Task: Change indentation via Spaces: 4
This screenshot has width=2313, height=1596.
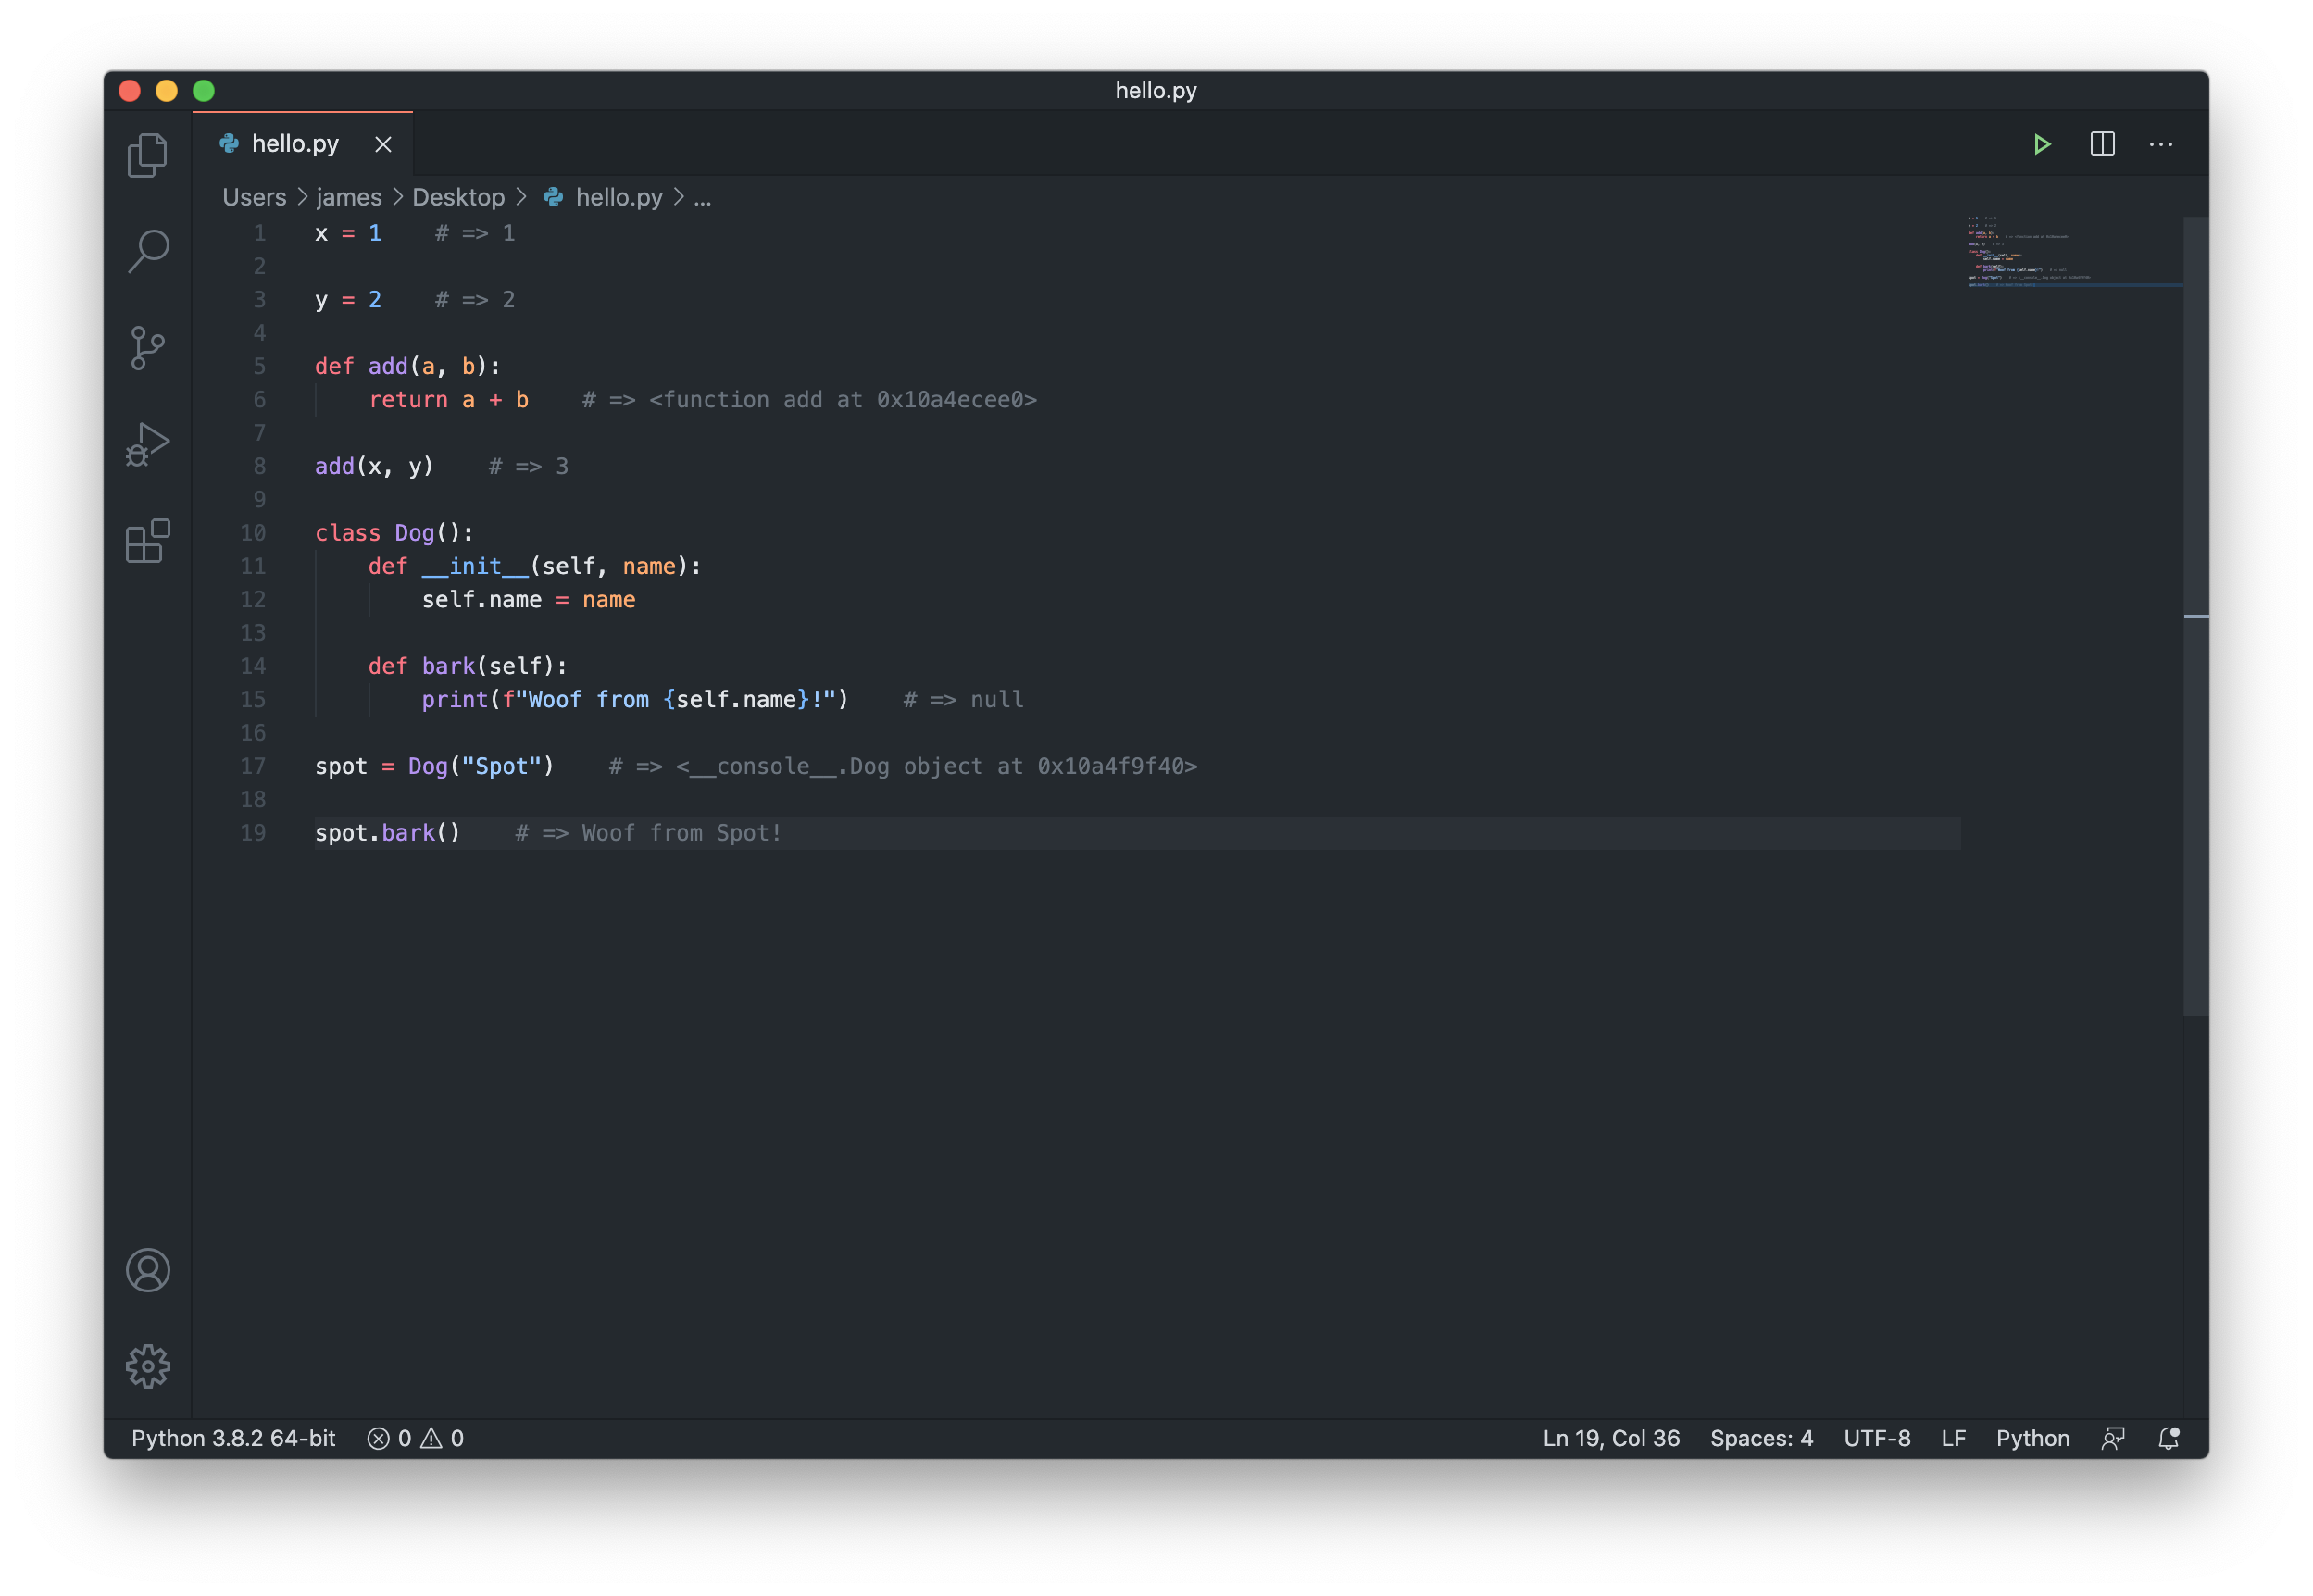Action: [1761, 1438]
